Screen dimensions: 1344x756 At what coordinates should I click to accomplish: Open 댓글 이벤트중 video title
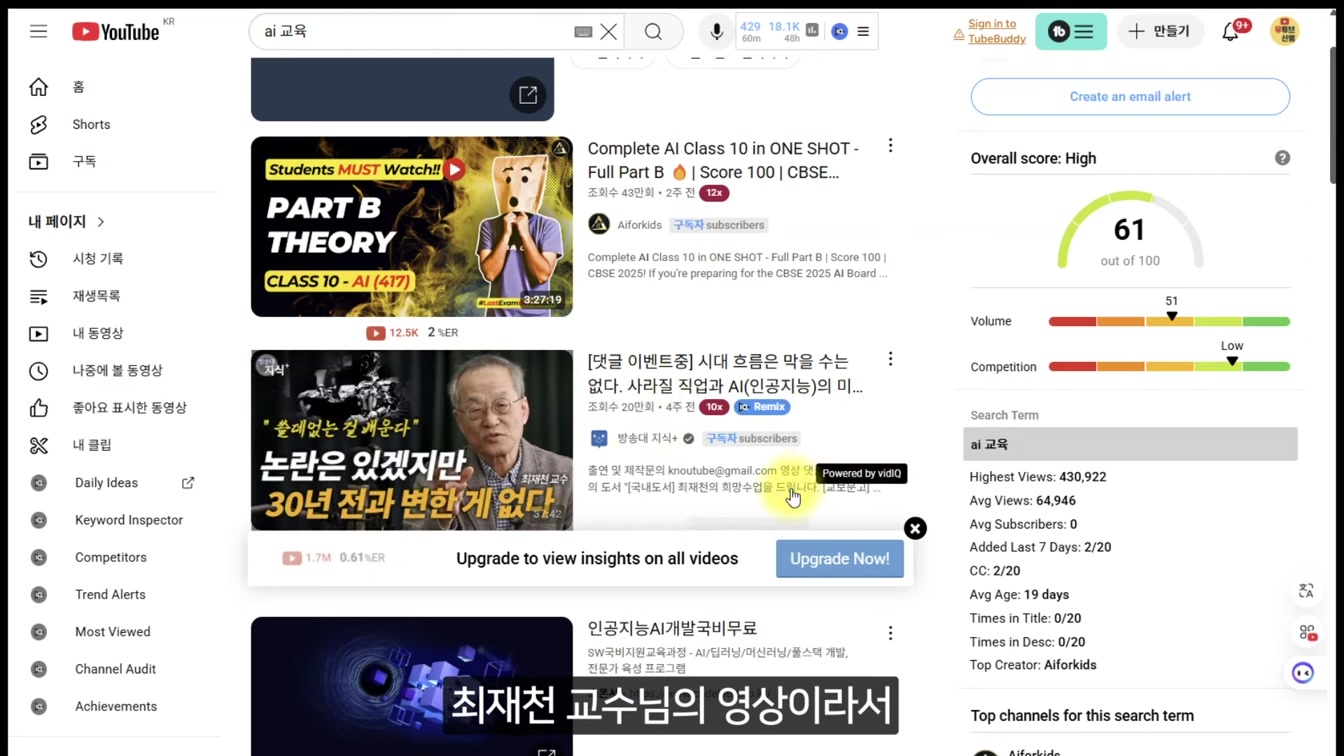click(725, 373)
